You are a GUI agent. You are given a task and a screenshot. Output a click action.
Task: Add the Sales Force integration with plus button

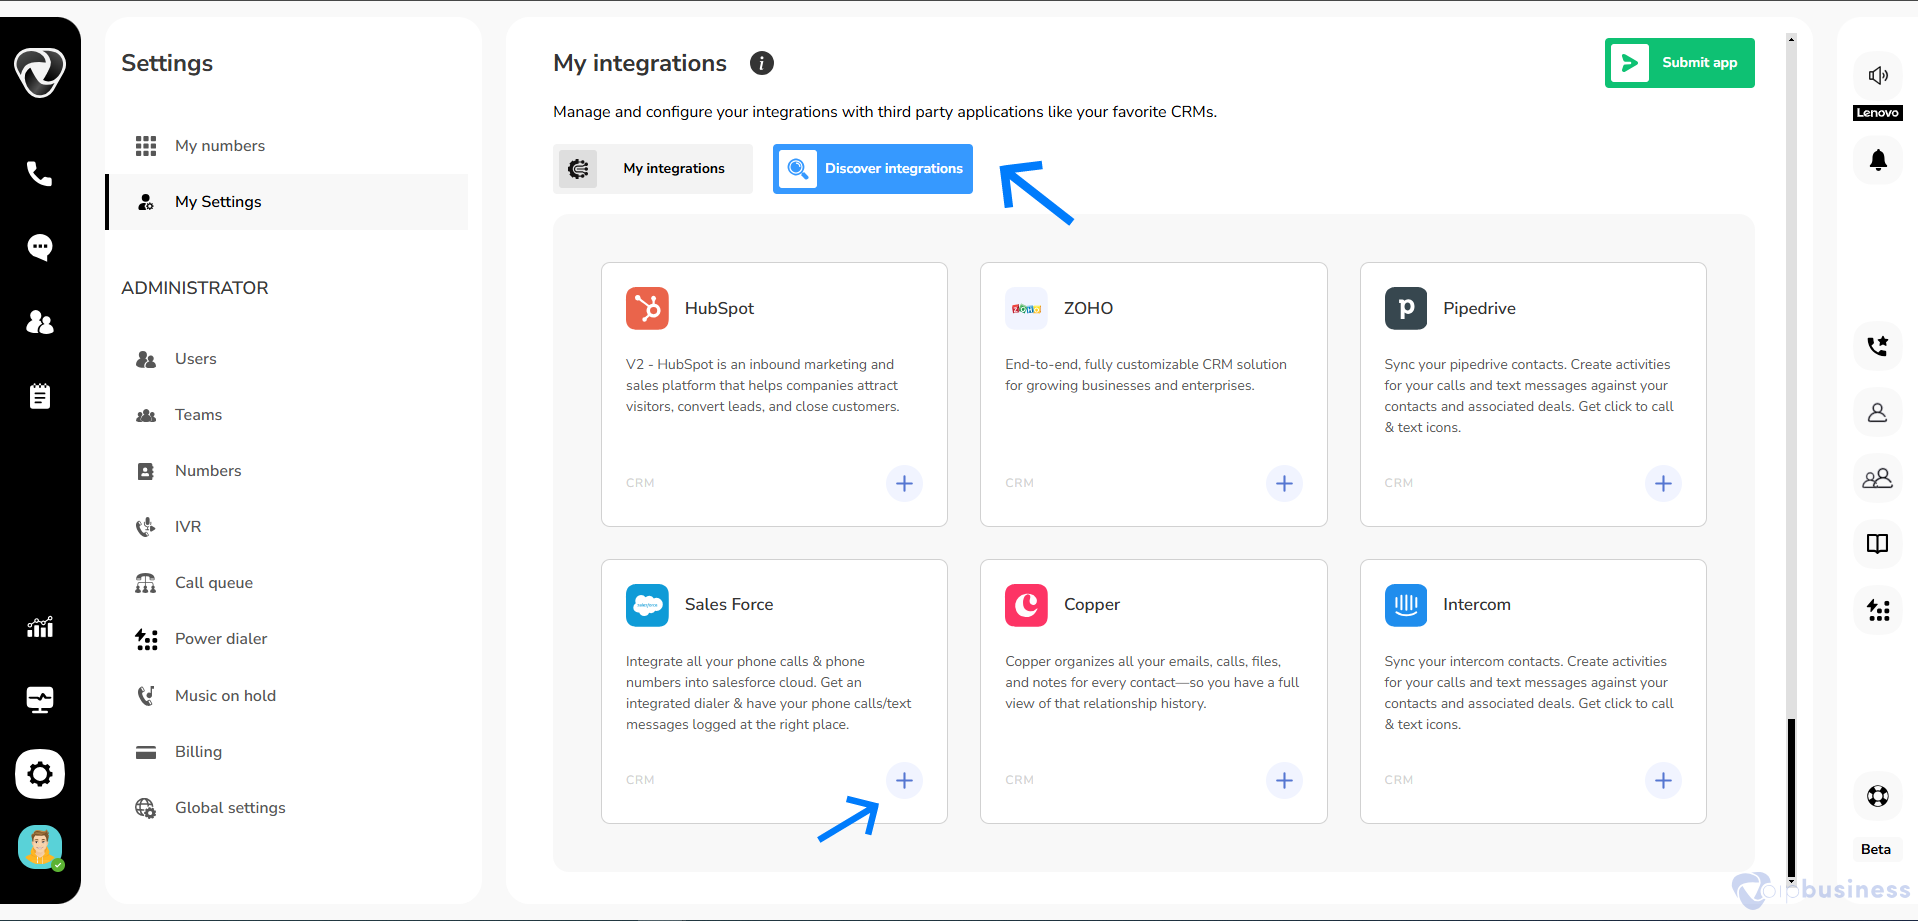[x=904, y=780]
